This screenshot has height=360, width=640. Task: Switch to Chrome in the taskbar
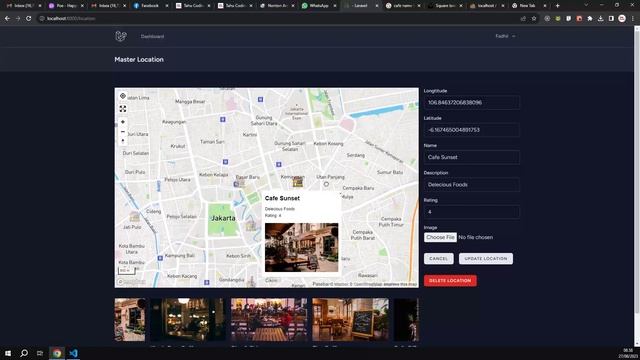[x=57, y=353]
